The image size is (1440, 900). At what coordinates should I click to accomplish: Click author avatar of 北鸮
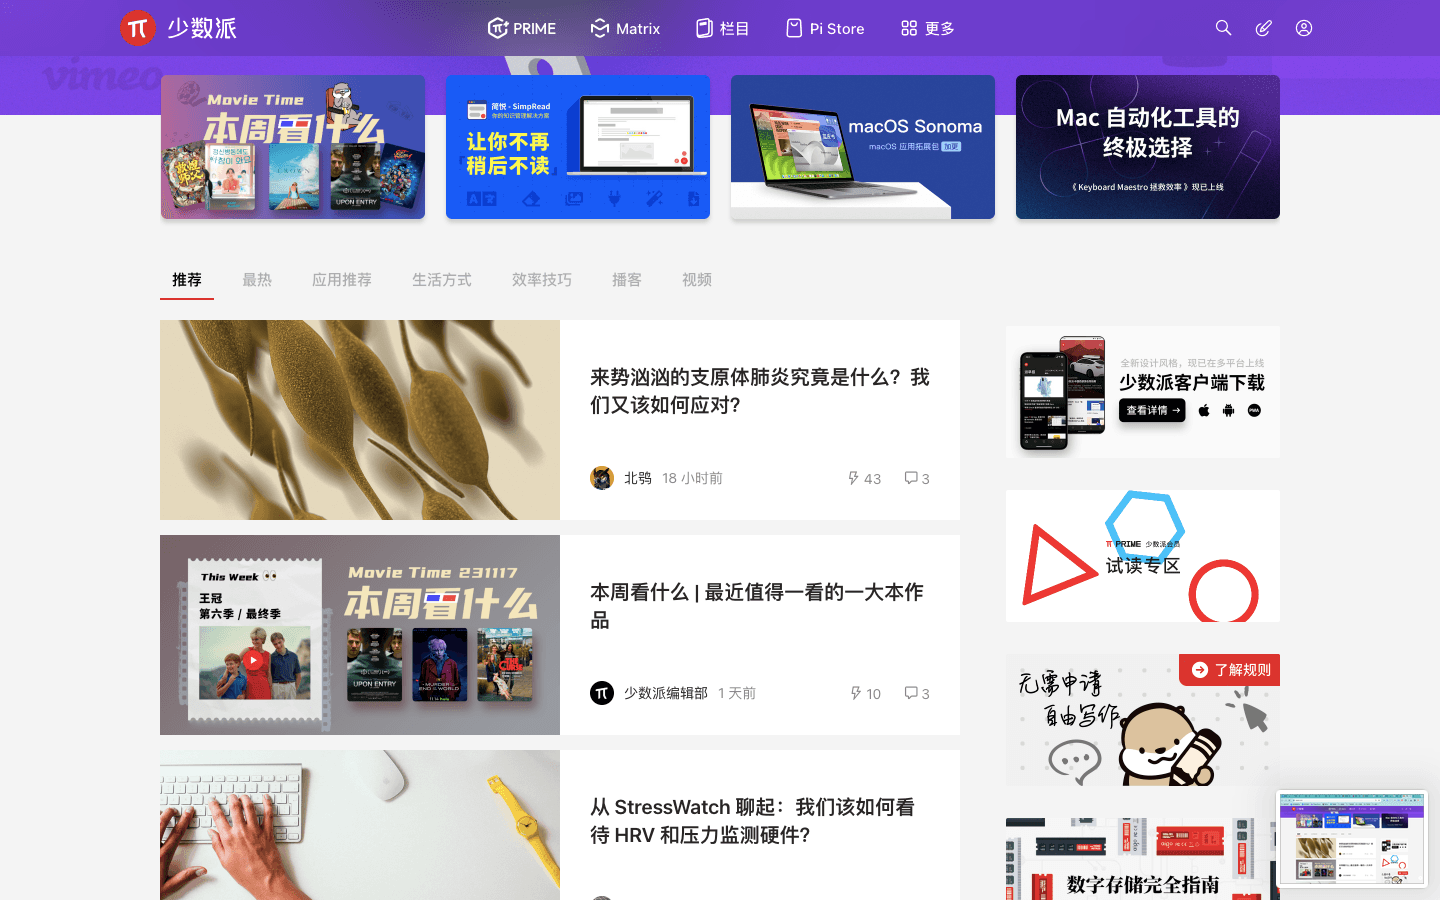(x=602, y=478)
